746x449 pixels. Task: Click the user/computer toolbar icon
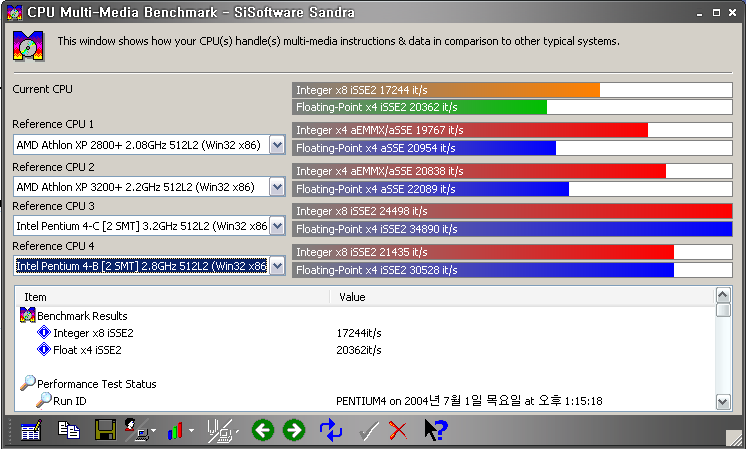click(136, 429)
